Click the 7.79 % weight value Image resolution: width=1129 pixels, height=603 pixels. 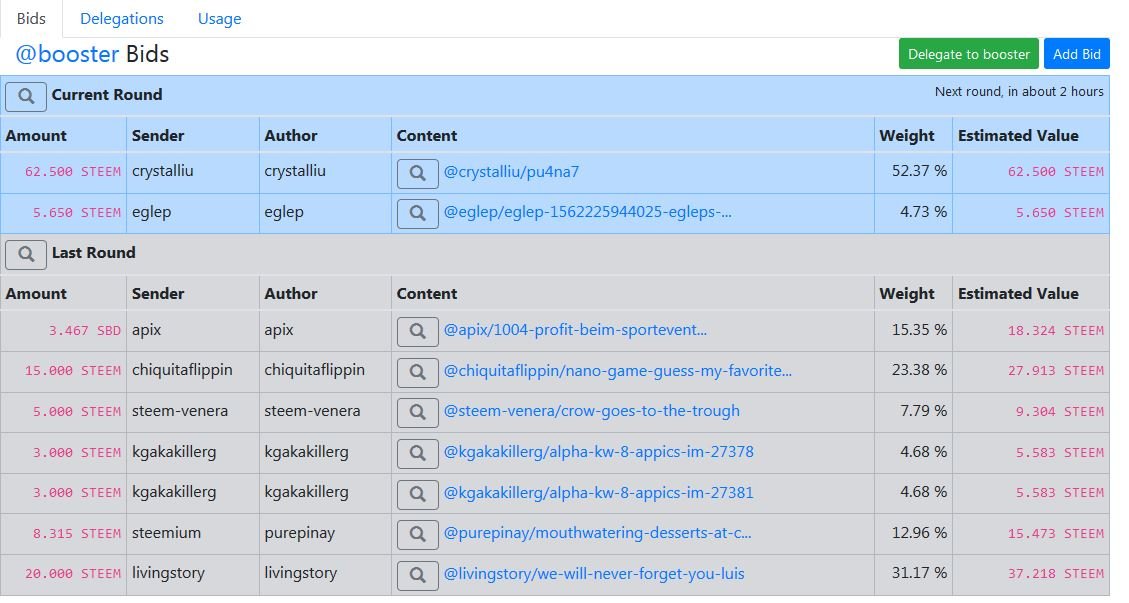pos(924,411)
